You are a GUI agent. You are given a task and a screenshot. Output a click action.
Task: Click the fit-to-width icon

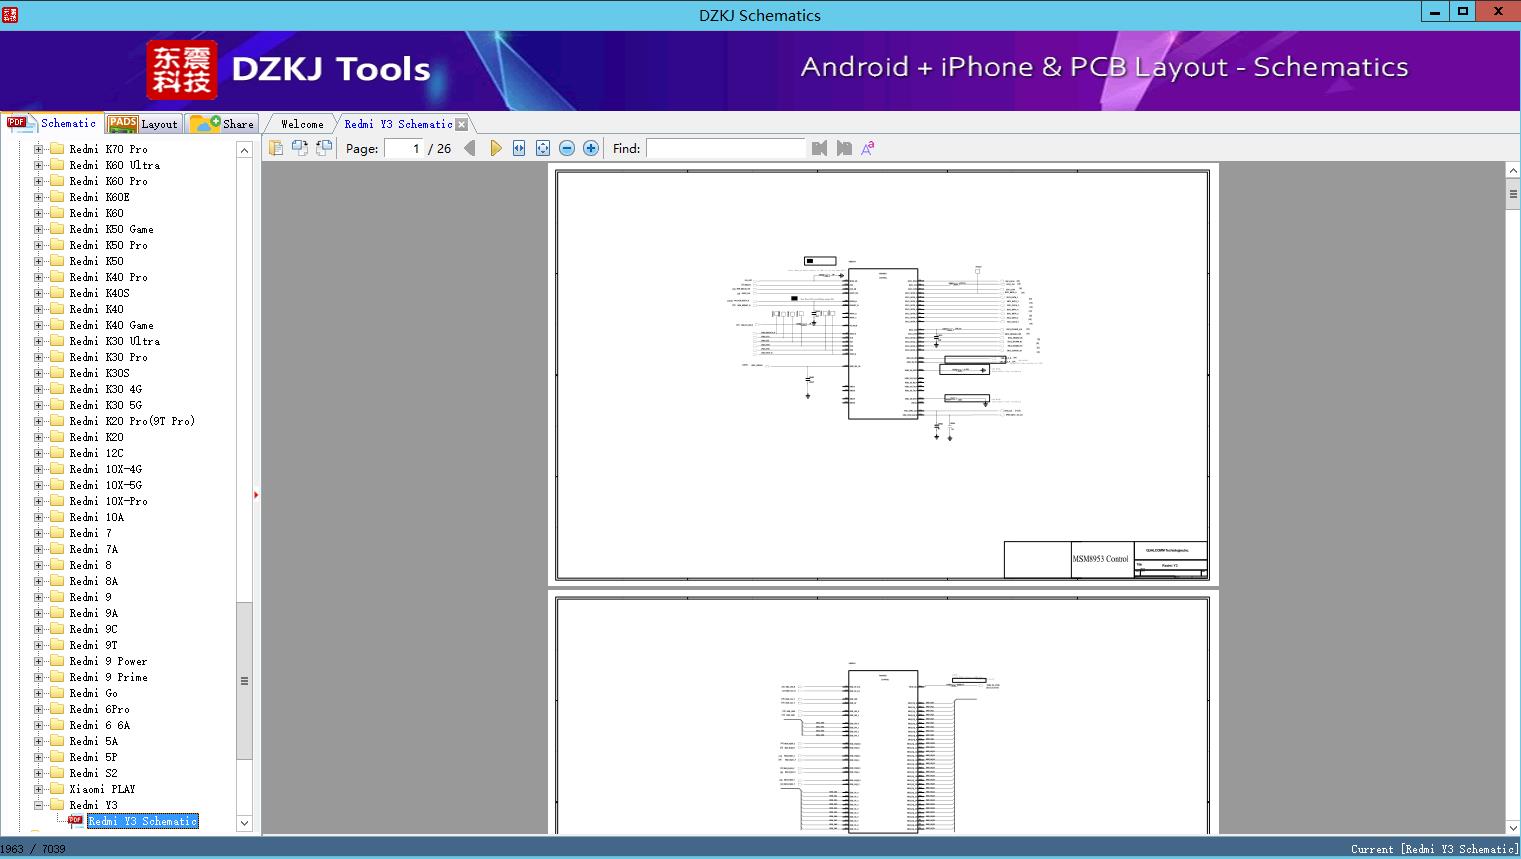518,147
